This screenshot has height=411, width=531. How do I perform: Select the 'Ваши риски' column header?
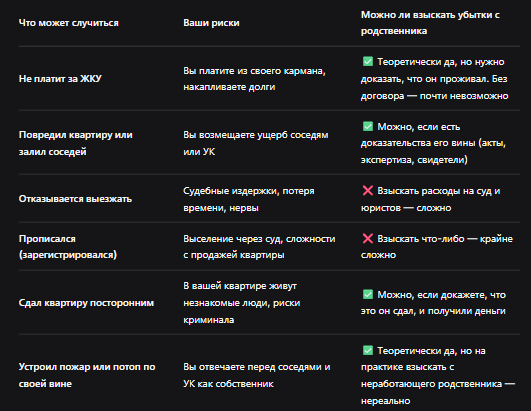point(211,23)
